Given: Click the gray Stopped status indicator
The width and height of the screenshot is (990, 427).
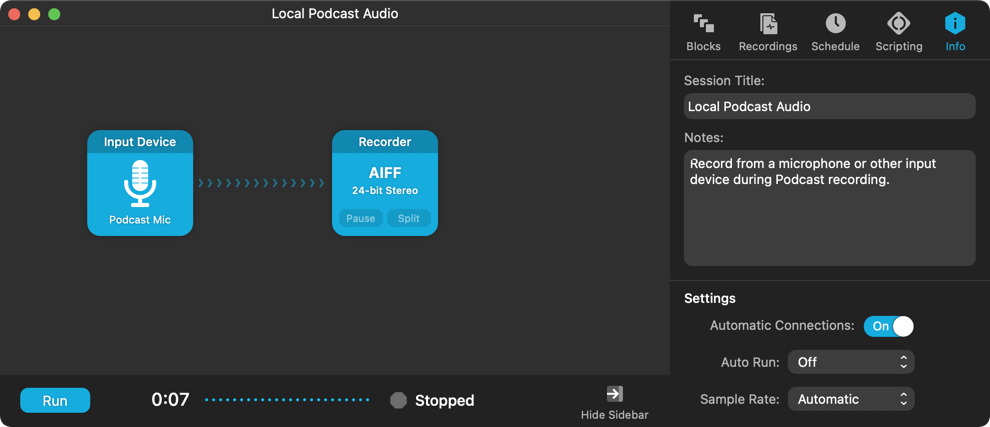Looking at the screenshot, I should tap(398, 400).
